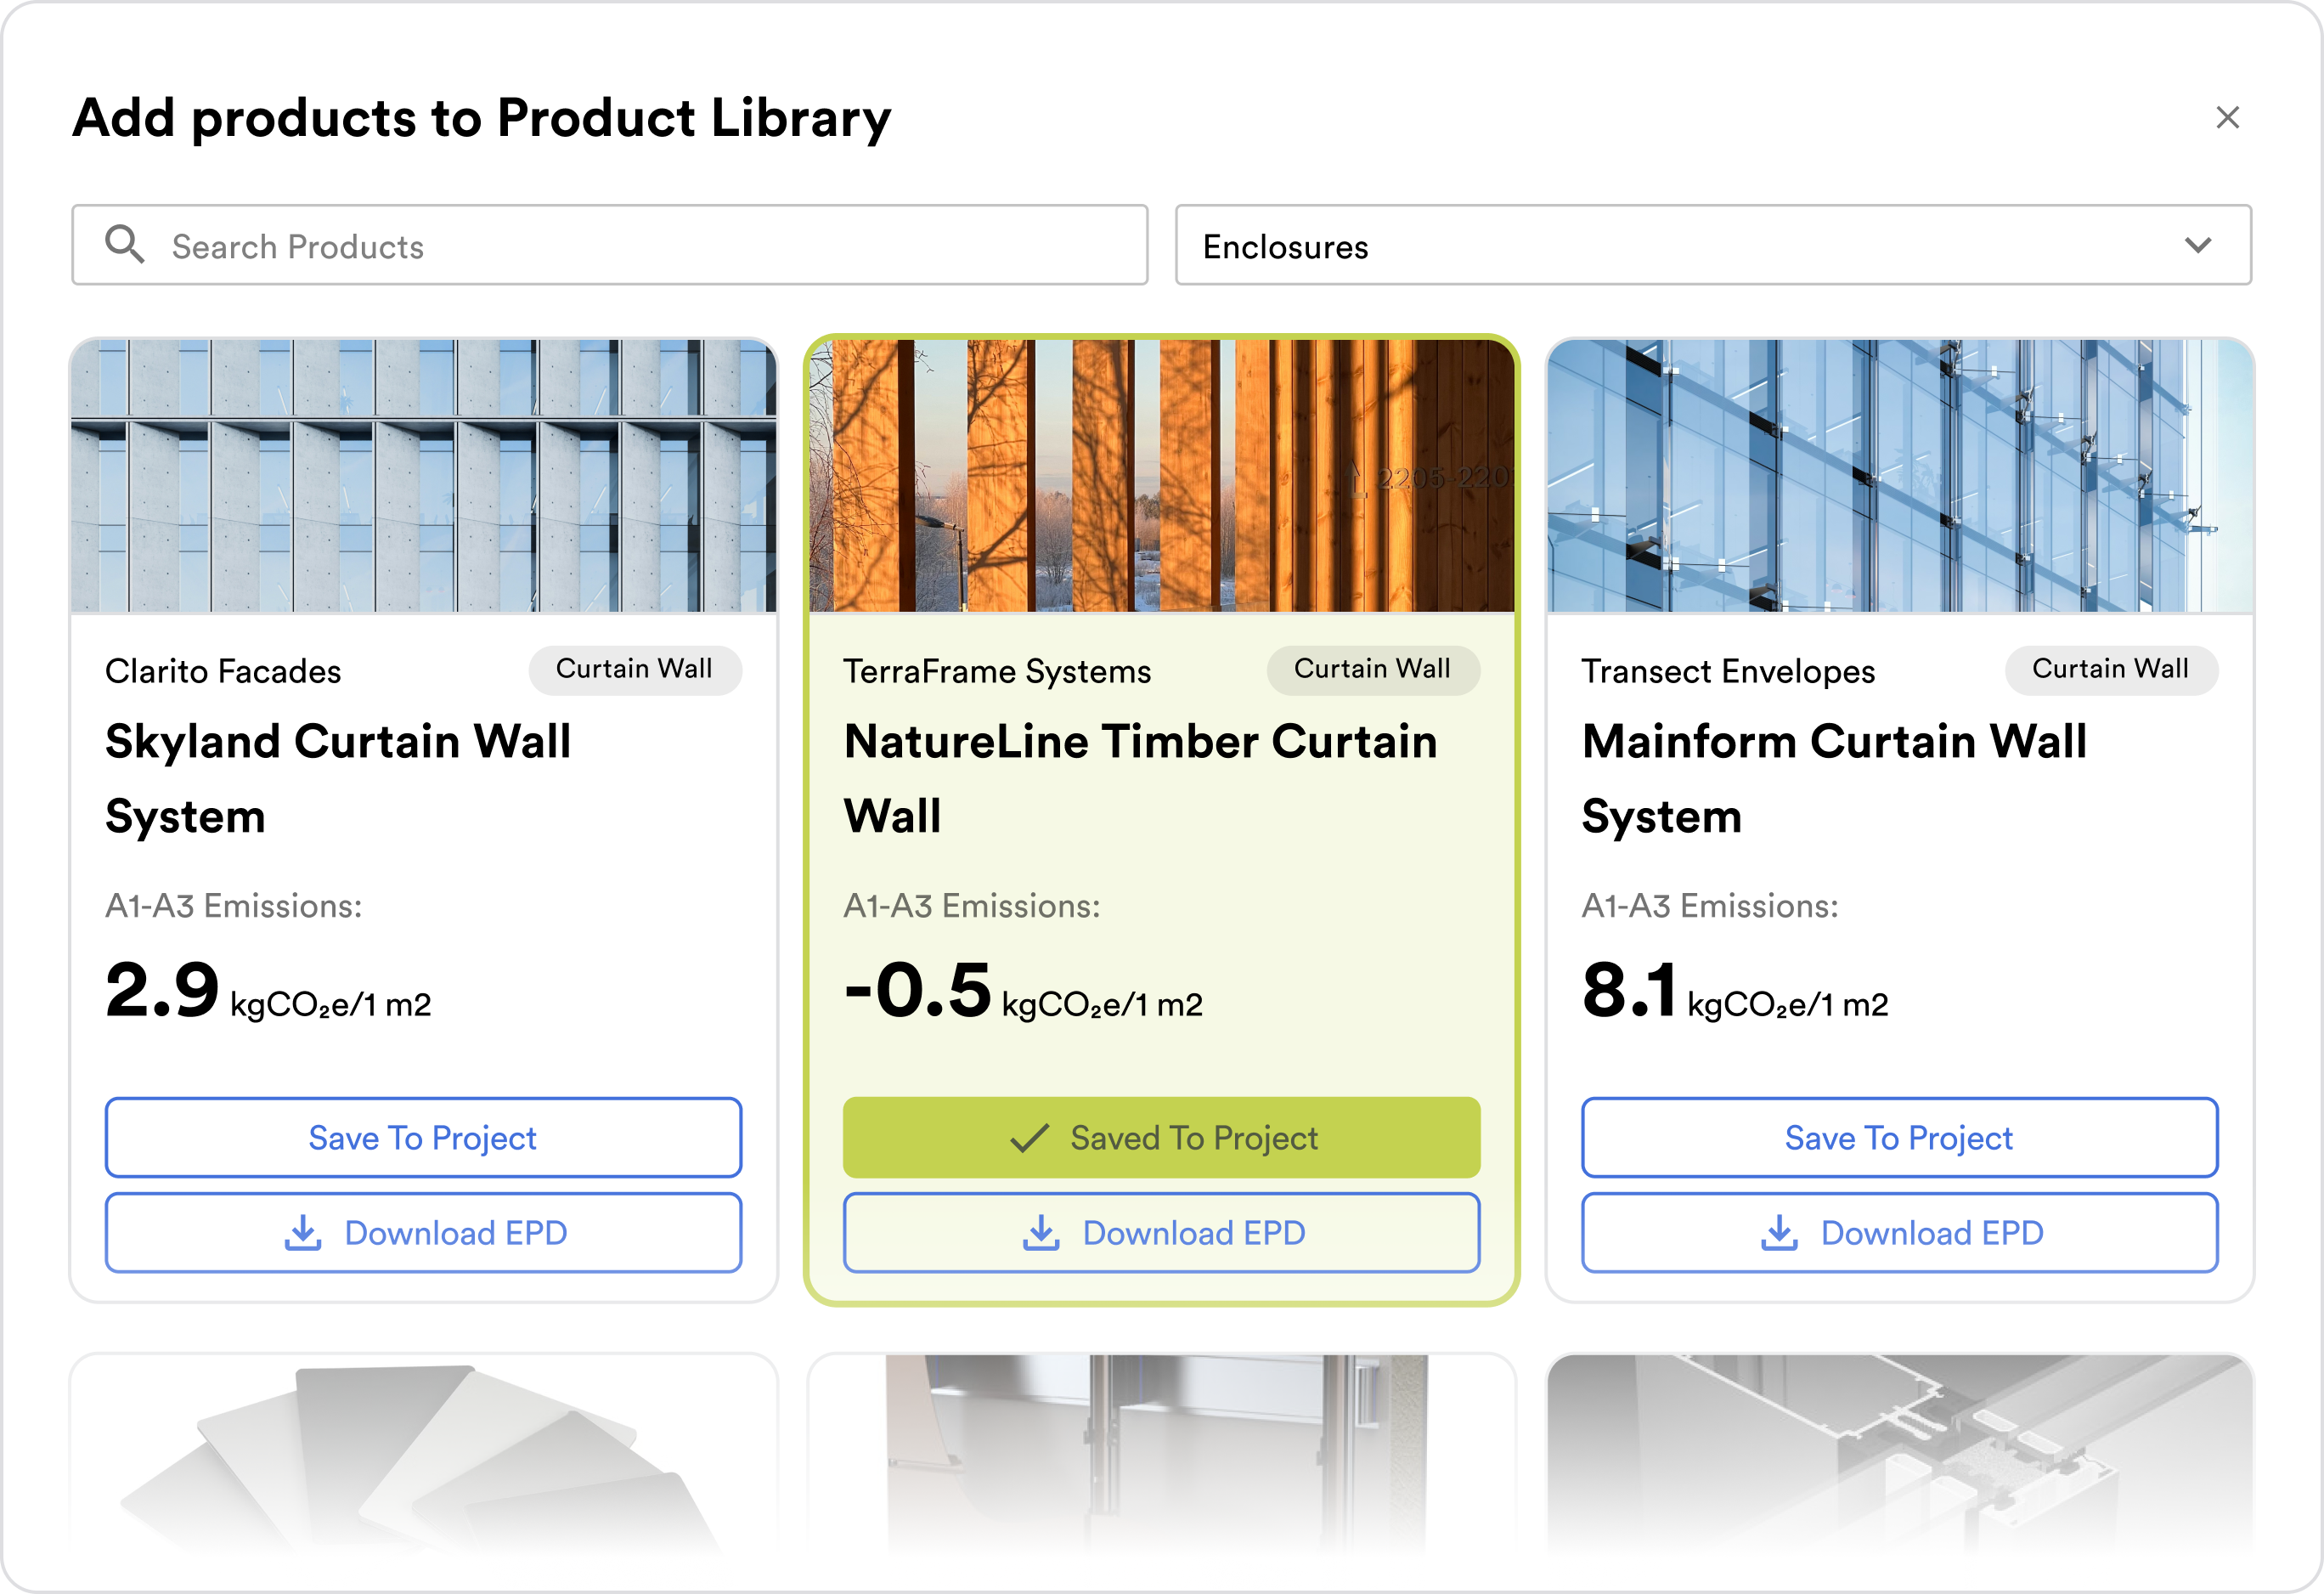Click download icon on Mainform card

tap(1779, 1233)
